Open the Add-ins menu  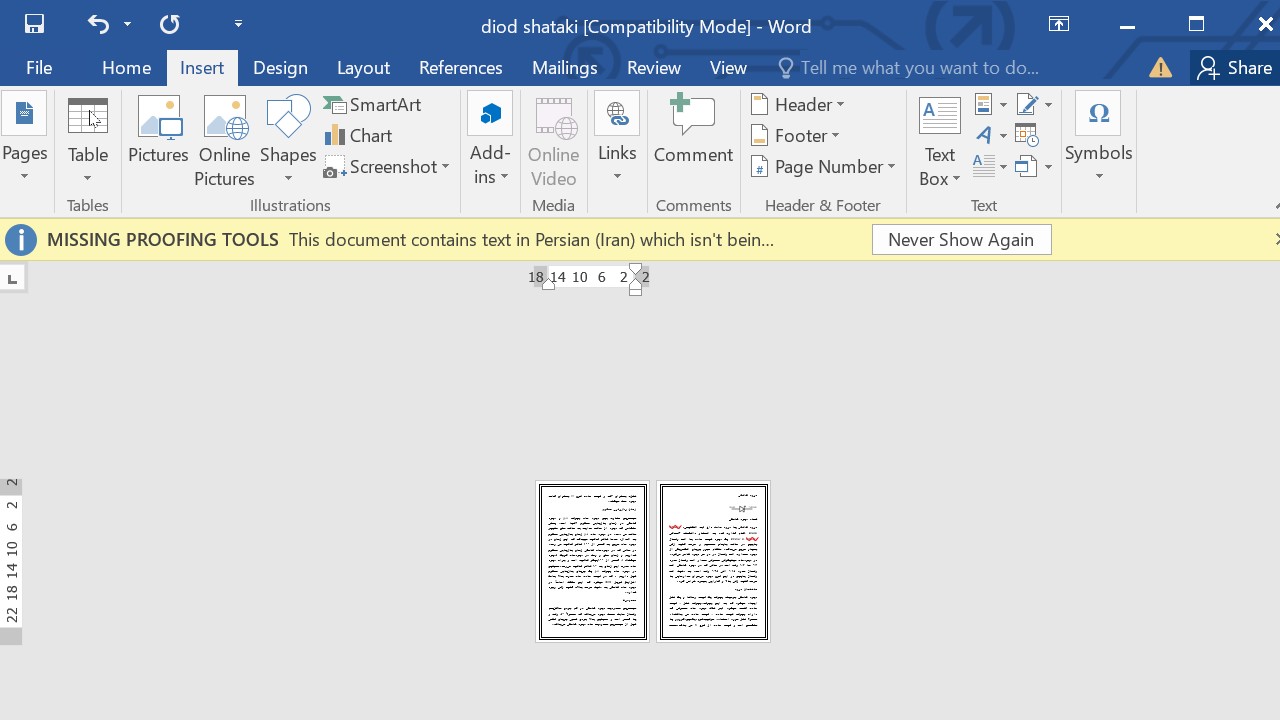tap(490, 140)
